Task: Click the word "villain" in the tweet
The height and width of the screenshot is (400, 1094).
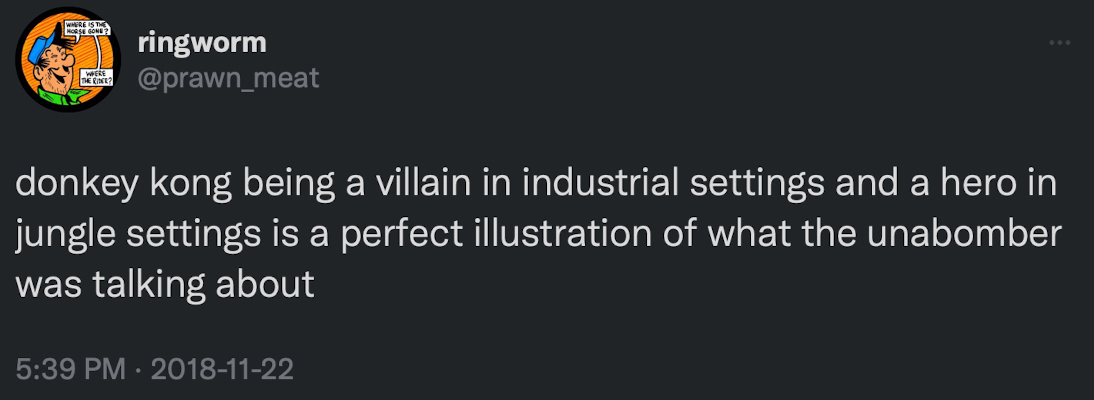Action: click(x=408, y=187)
